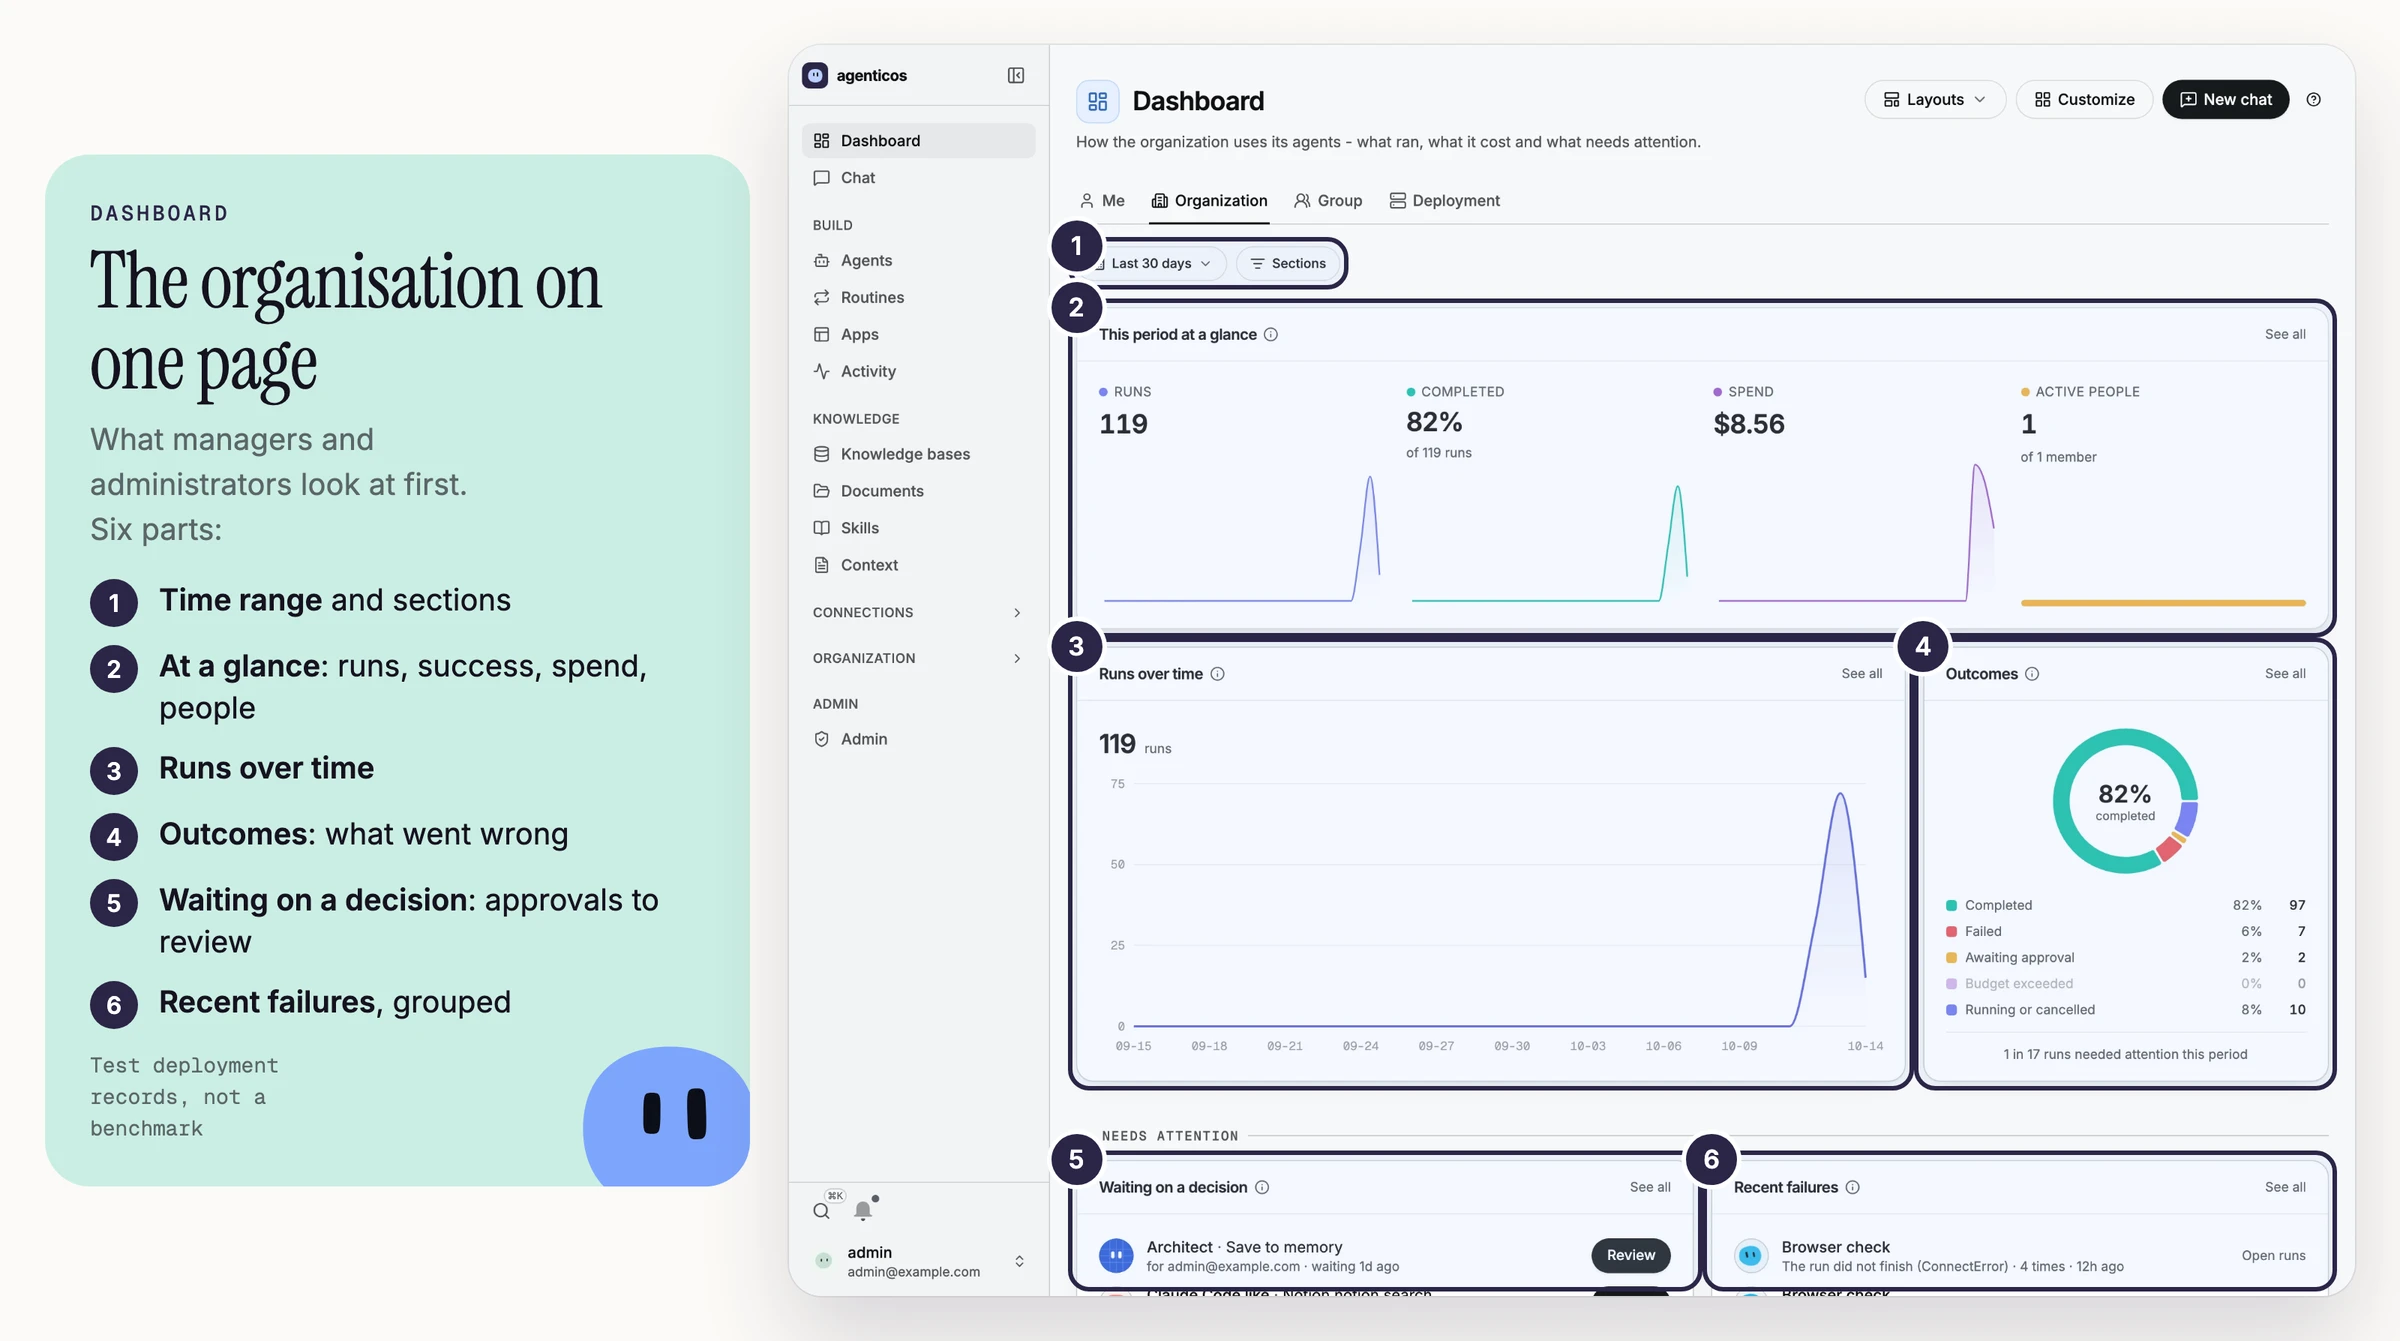Open Activity in the sidebar

[918, 371]
